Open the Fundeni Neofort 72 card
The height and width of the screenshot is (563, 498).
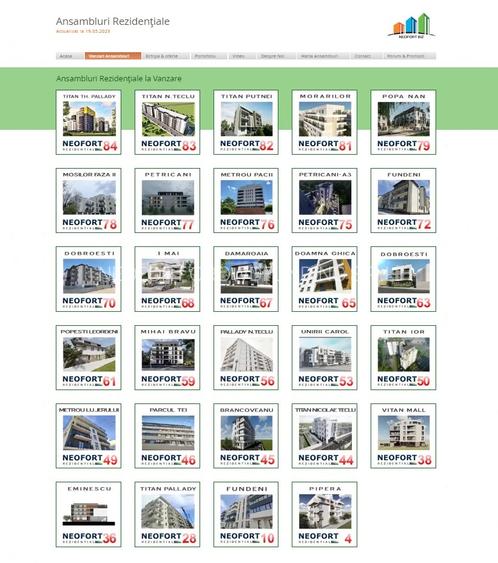point(403,201)
